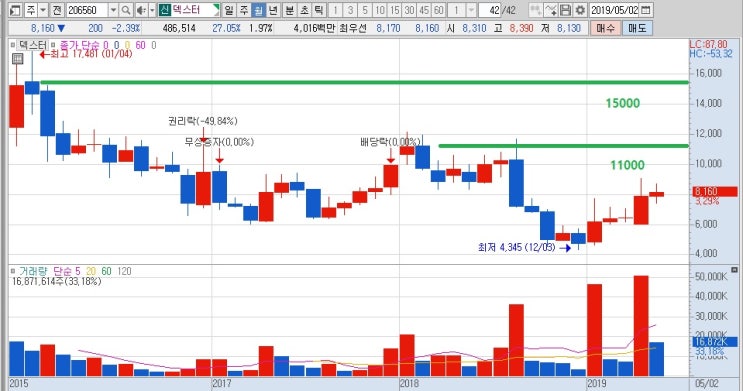Click the 최고 17,481 (01/04) high label
743x391 pixels.
[91, 54]
